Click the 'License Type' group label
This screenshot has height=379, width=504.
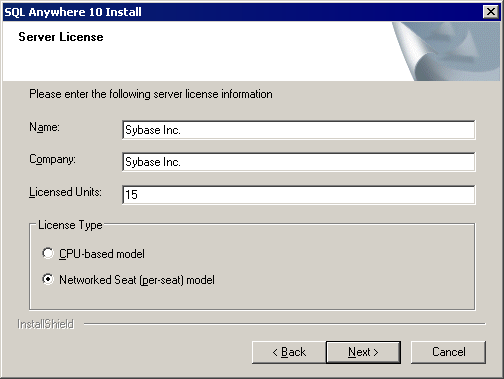tap(70, 225)
